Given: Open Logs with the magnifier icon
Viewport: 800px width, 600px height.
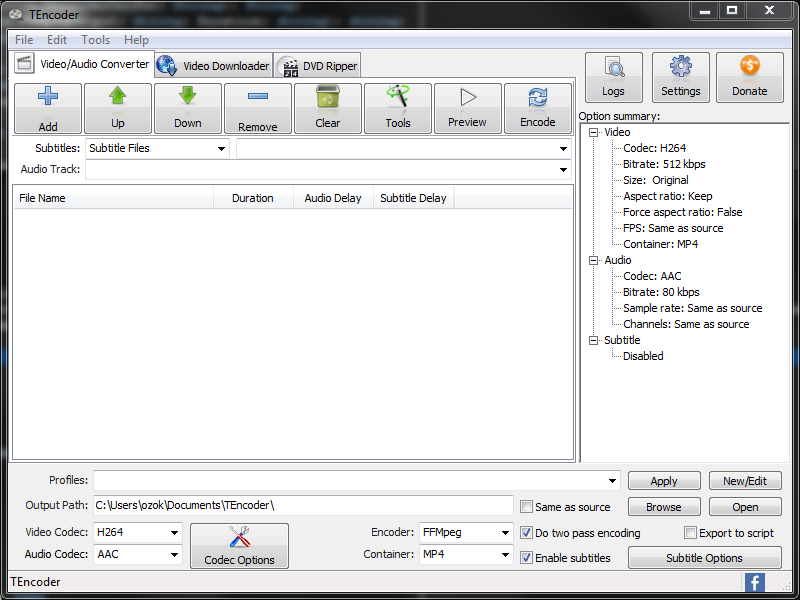Looking at the screenshot, I should click(613, 68).
